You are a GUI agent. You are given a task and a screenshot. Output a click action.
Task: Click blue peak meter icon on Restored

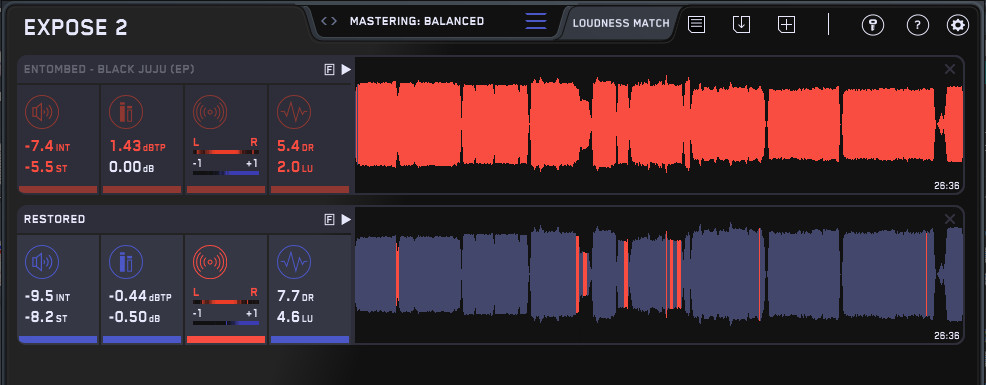[126, 262]
